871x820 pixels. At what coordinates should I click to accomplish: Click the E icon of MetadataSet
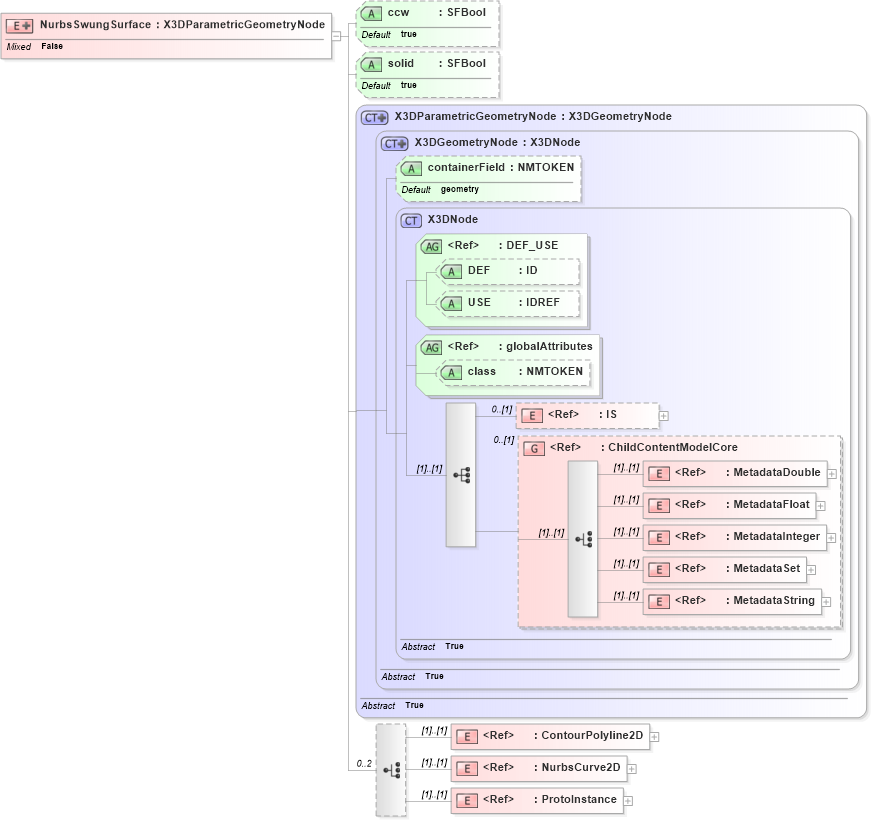pos(659,569)
